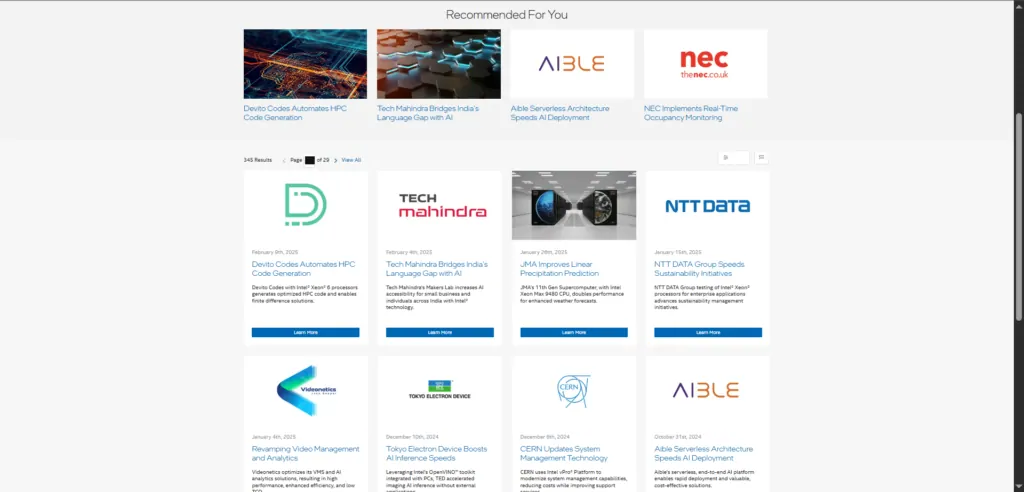Open Revamping Video Management and Analytics title
Screen dimensions: 1024x492
pos(306,453)
